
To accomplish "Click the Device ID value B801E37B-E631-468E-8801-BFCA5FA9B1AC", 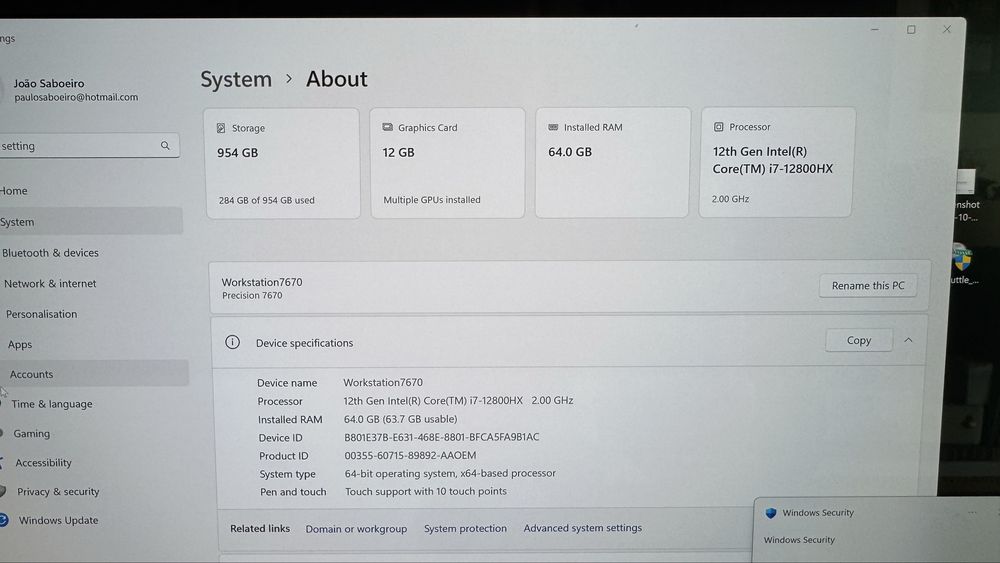I will [x=441, y=437].
